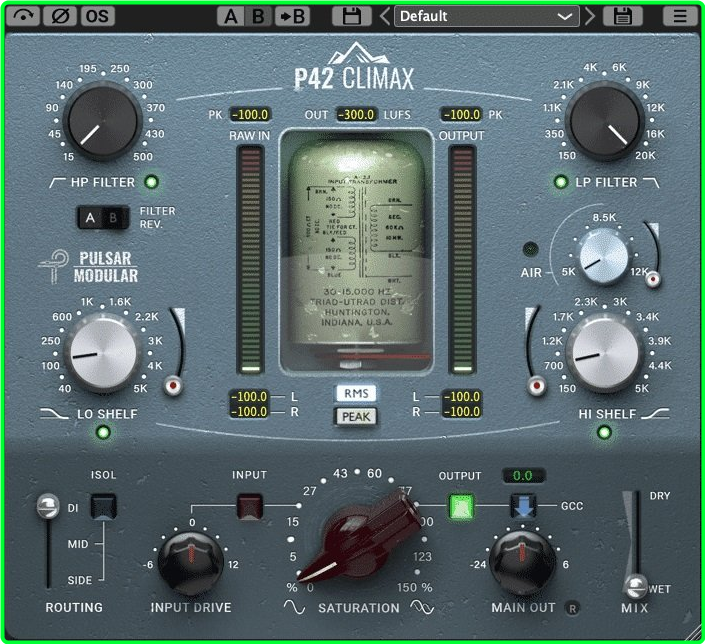Enable oversampling with the OS button
The width and height of the screenshot is (705, 644).
point(98,16)
